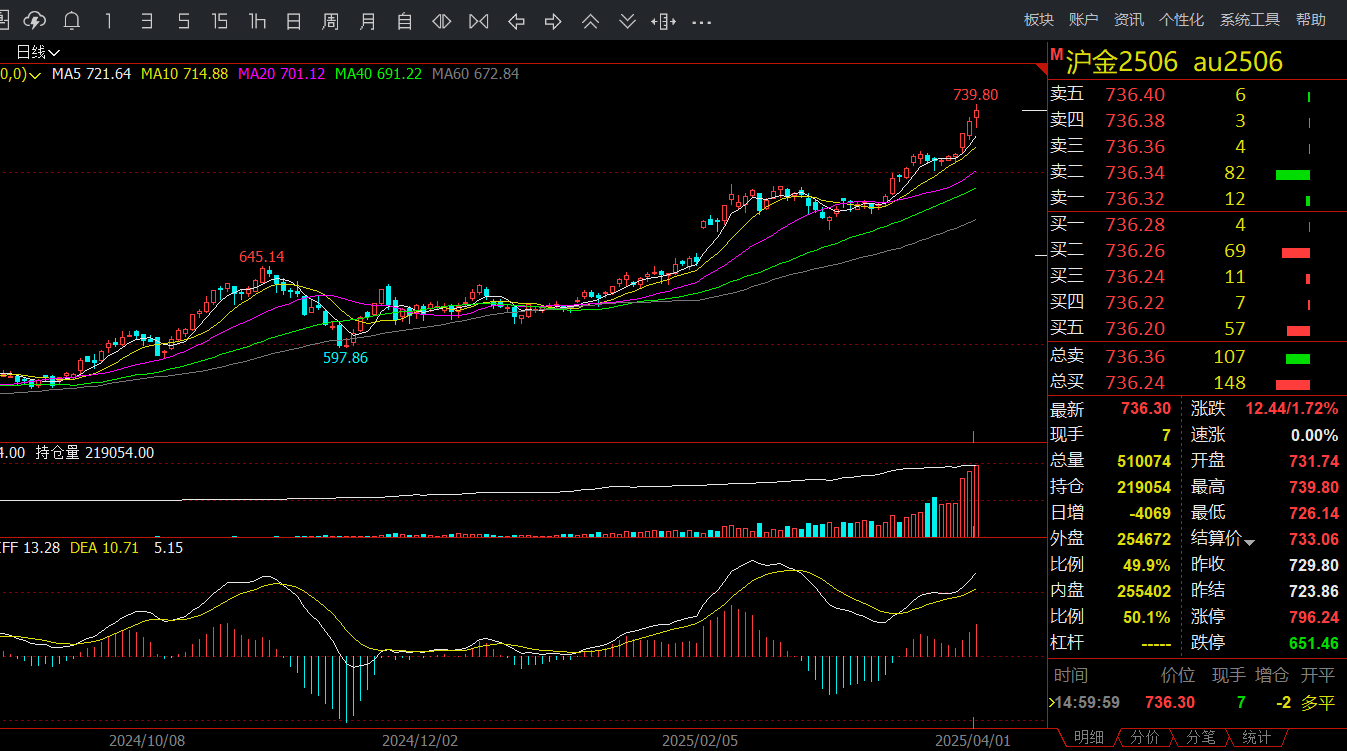This screenshot has width=1347, height=751.
Task: Open the 帮助 menu
Action: 1311,19
